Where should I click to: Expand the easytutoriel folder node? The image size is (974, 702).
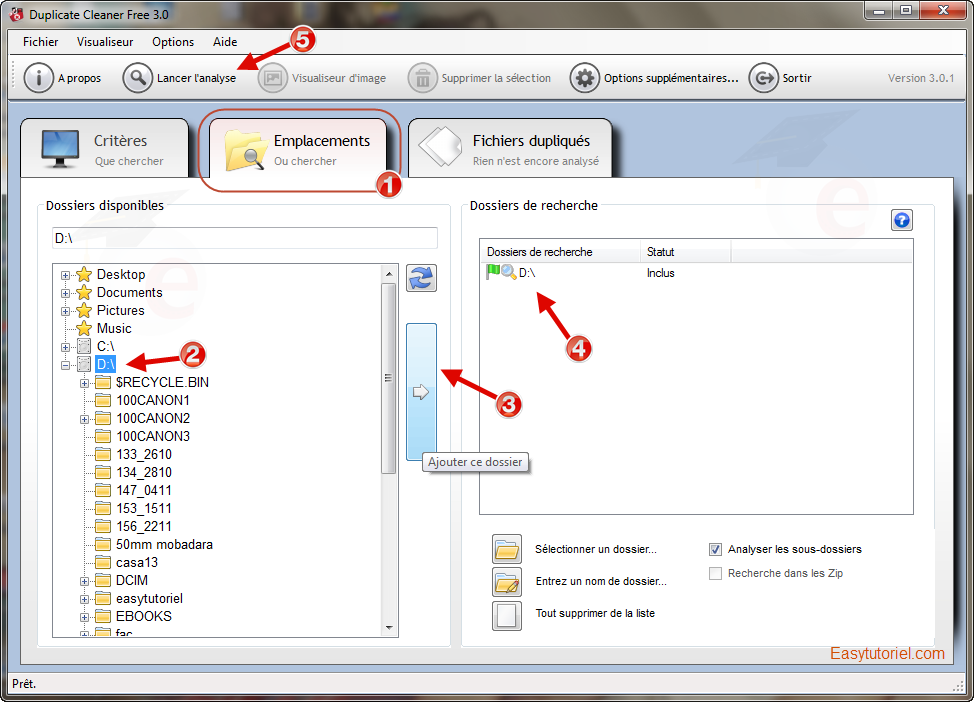(x=84, y=599)
